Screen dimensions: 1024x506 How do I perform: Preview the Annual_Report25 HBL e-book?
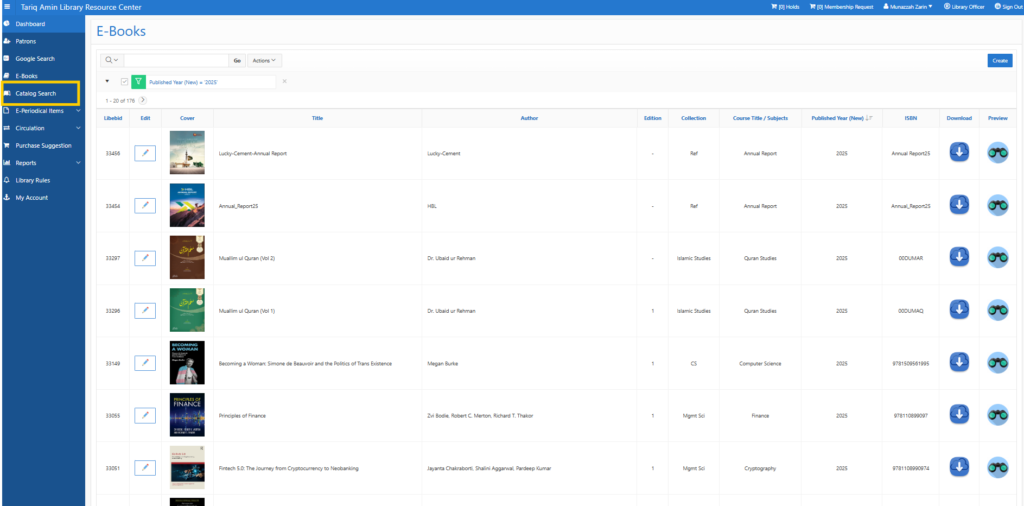coord(997,205)
